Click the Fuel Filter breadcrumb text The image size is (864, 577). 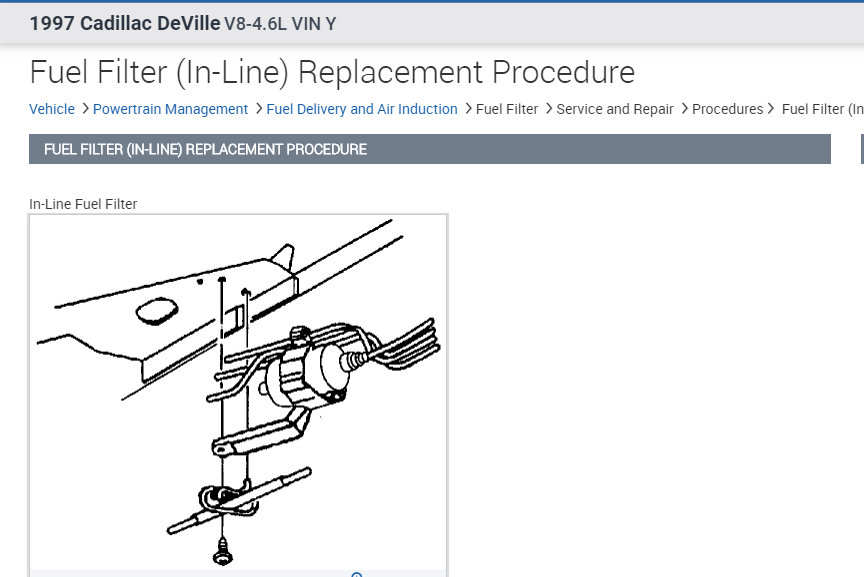[x=507, y=109]
